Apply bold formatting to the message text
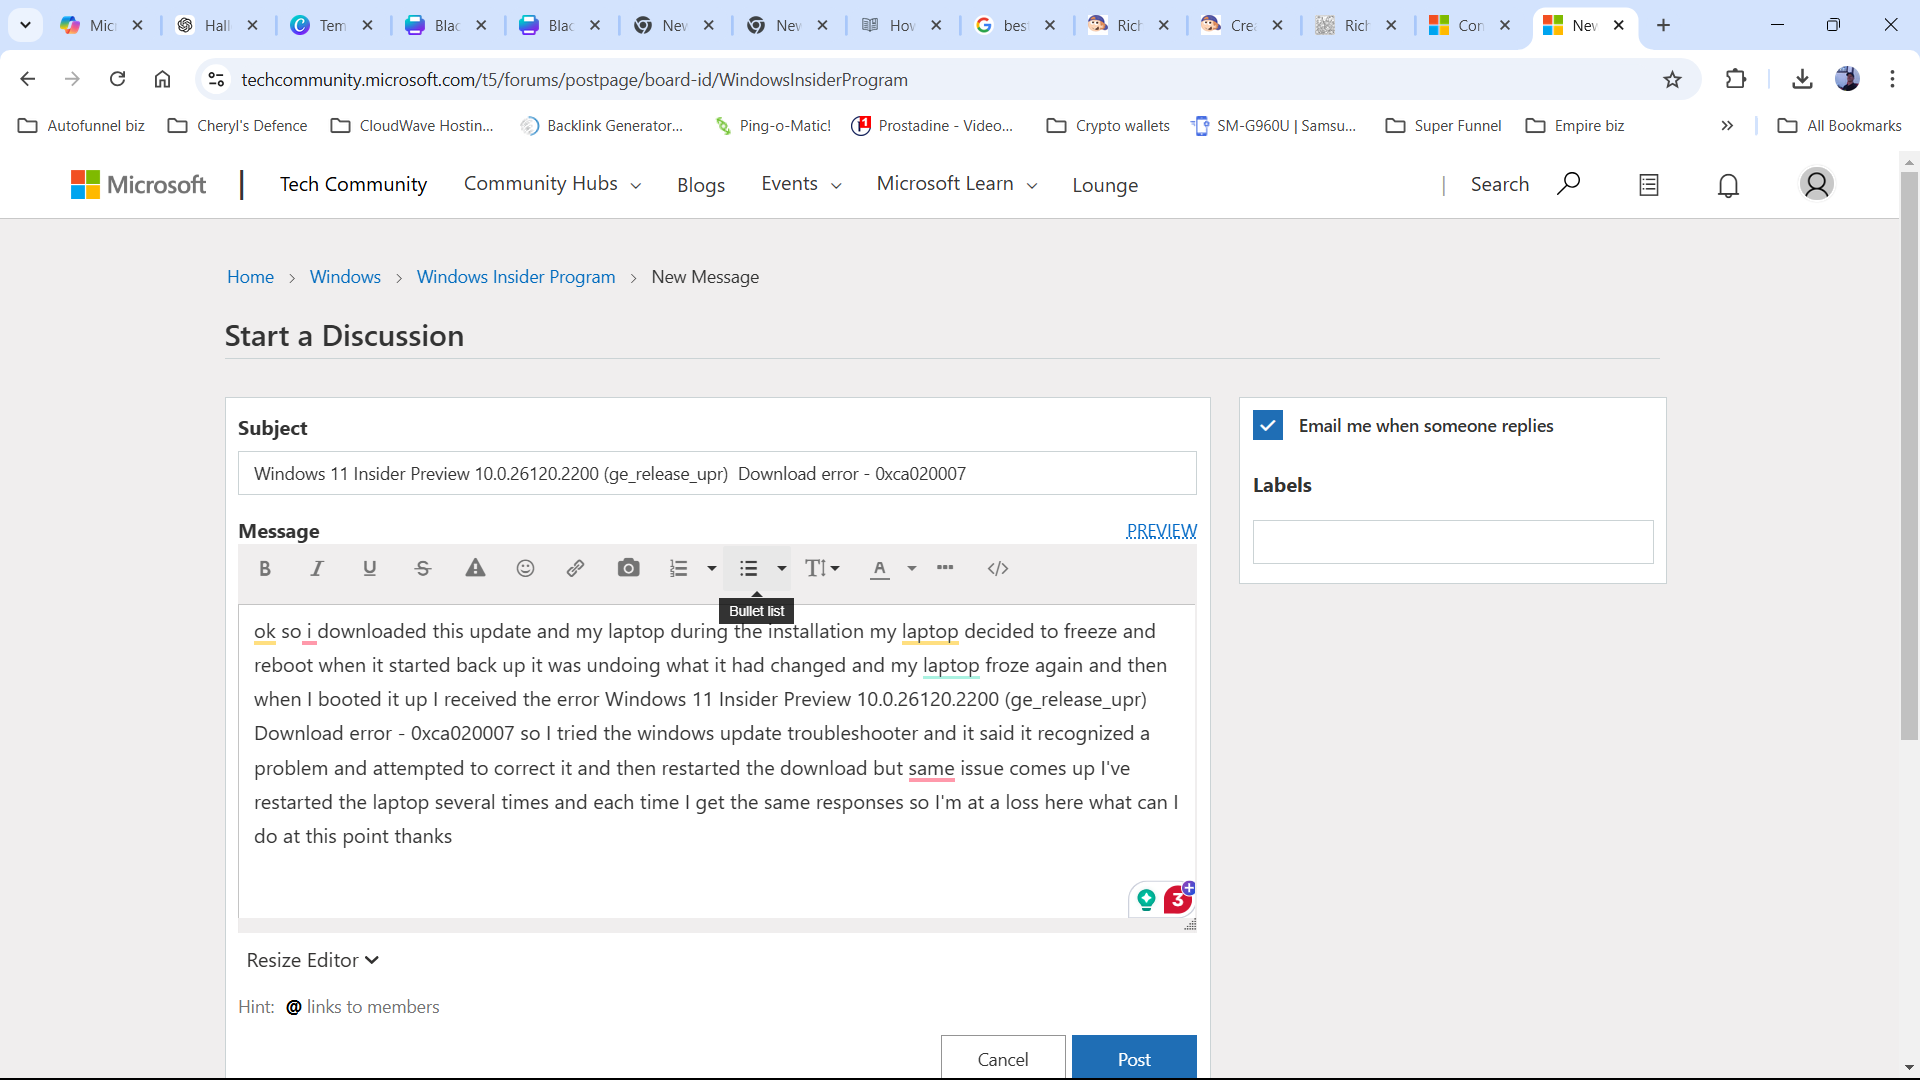This screenshot has height=1080, width=1920. [264, 568]
